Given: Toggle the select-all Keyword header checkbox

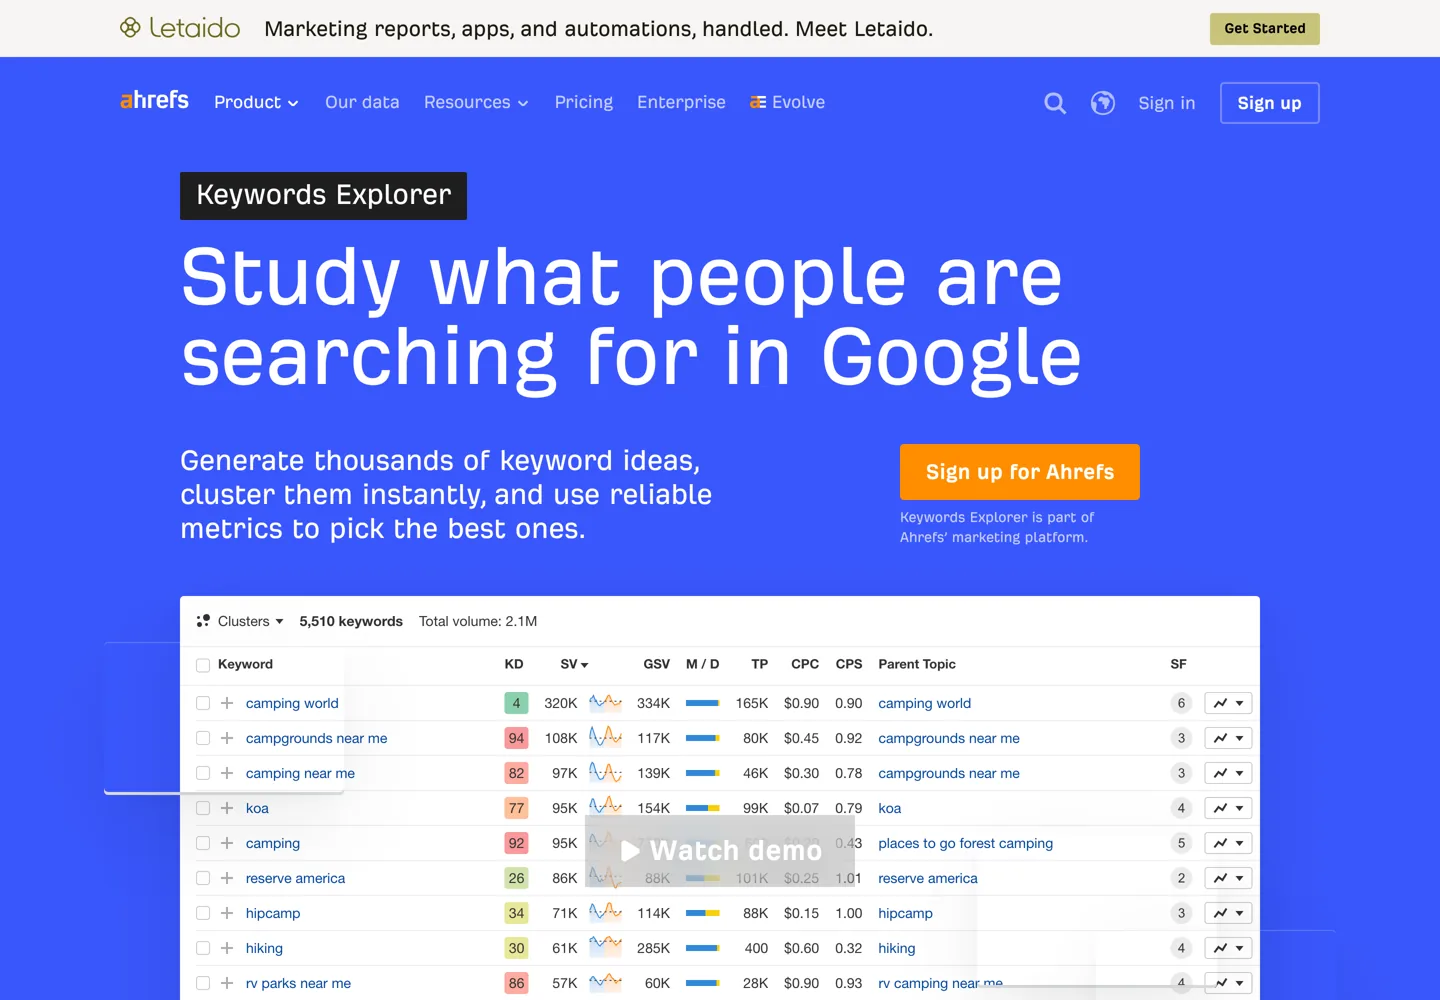Looking at the screenshot, I should 203,665.
